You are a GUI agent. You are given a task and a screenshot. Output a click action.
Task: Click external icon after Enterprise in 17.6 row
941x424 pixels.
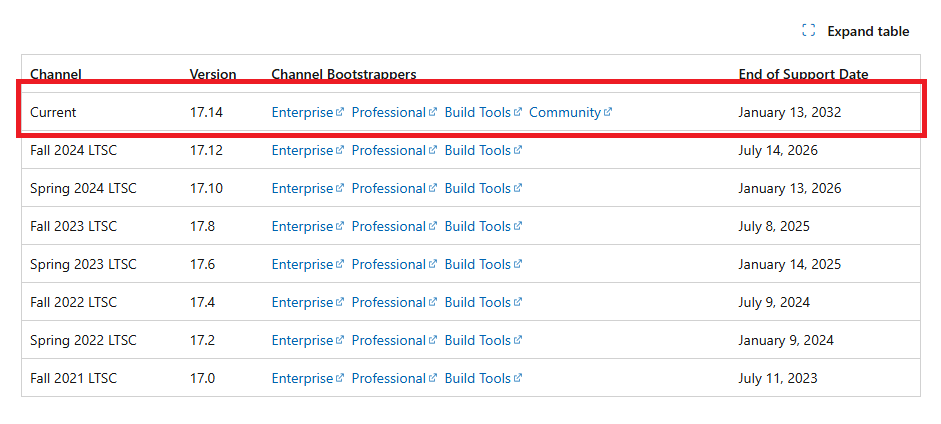tap(340, 264)
